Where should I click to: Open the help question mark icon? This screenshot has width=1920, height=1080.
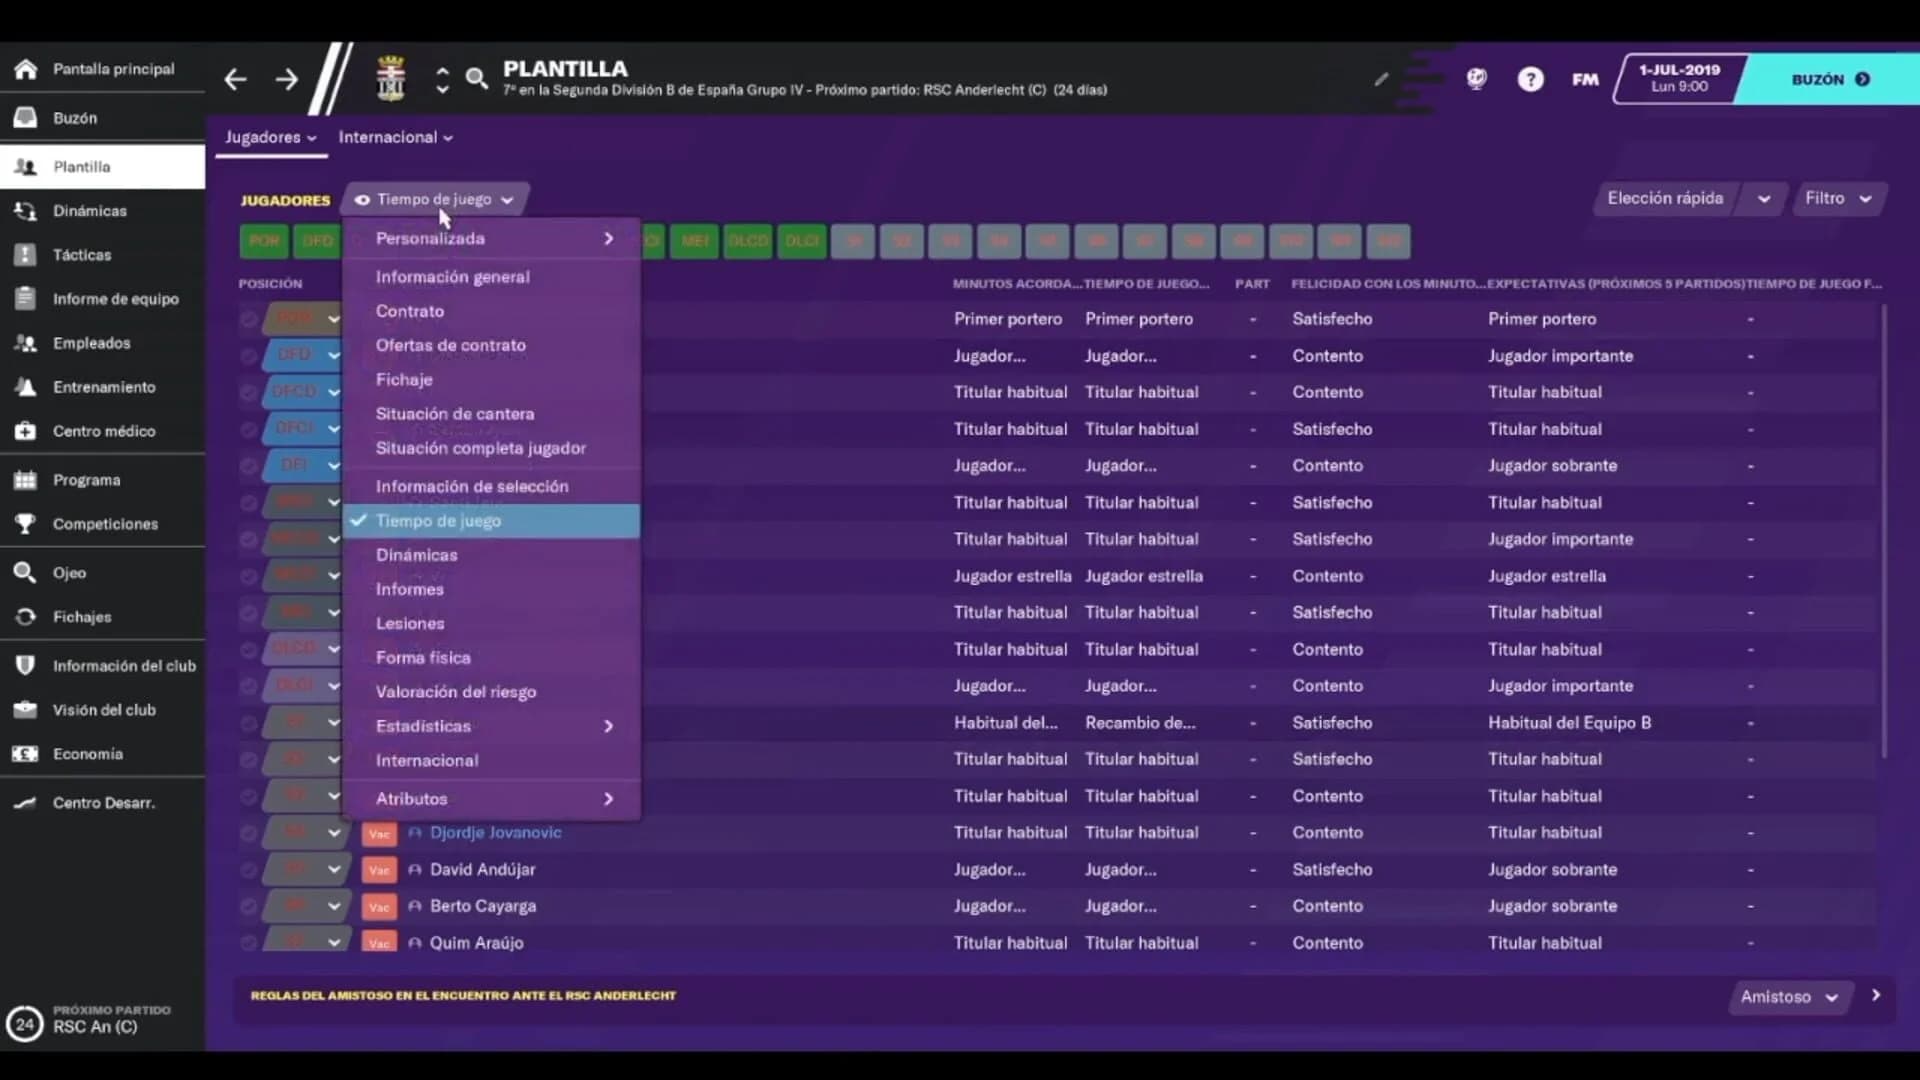tap(1531, 78)
